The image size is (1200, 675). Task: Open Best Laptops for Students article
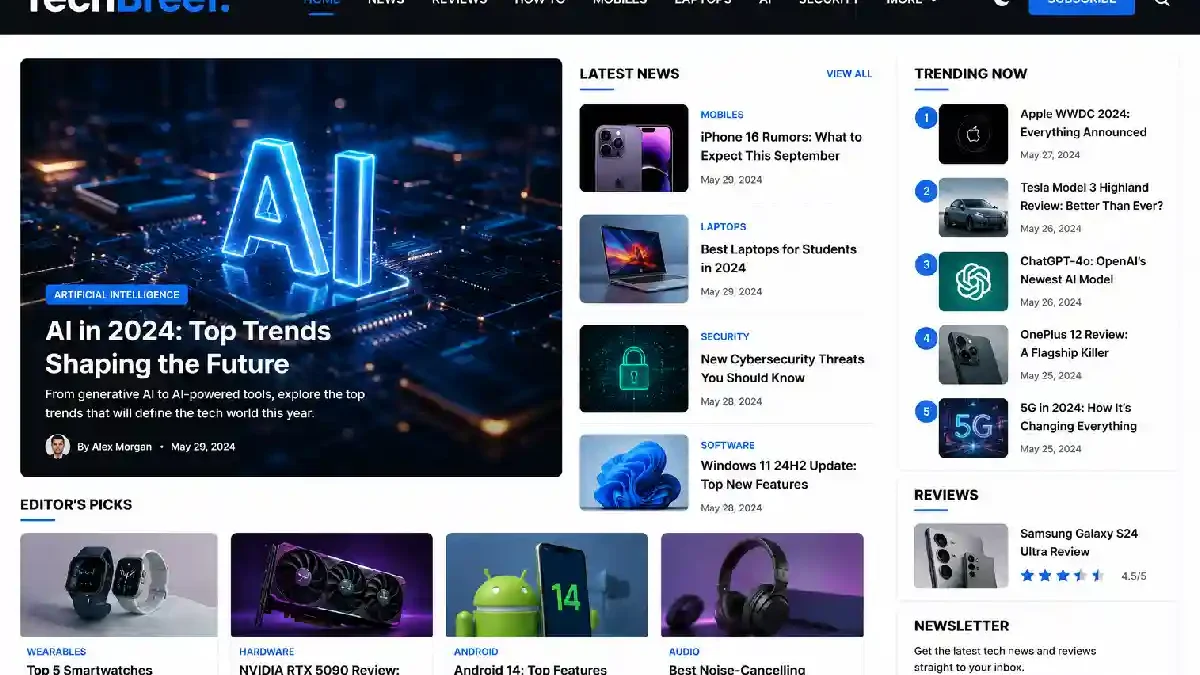tap(779, 258)
